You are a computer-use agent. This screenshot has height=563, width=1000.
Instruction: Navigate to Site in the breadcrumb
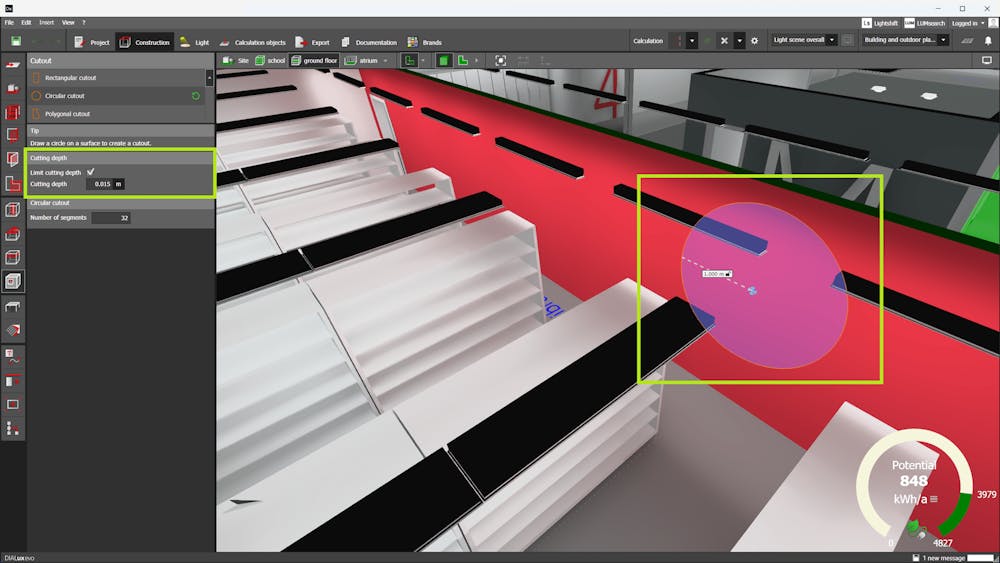pos(236,61)
